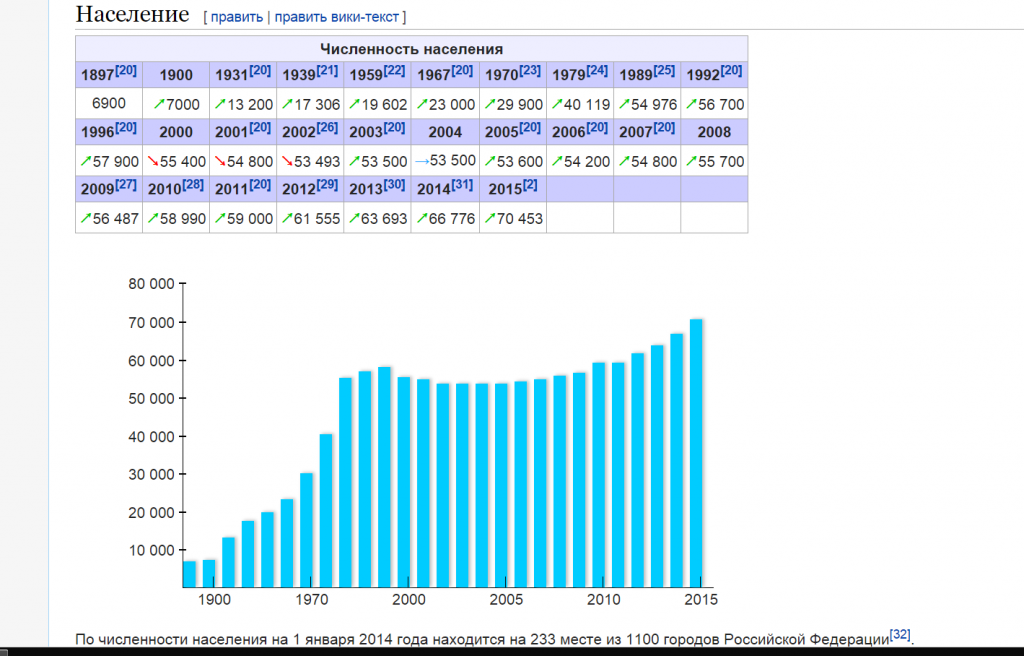This screenshot has width=1024, height=656.
Task: Click the green arrow next to 7000
Action: click(x=153, y=104)
